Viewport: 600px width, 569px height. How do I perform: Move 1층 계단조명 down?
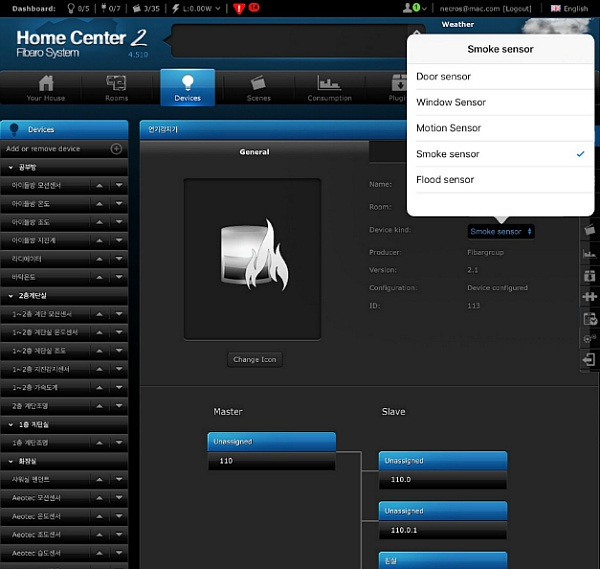pyautogui.click(x=119, y=443)
